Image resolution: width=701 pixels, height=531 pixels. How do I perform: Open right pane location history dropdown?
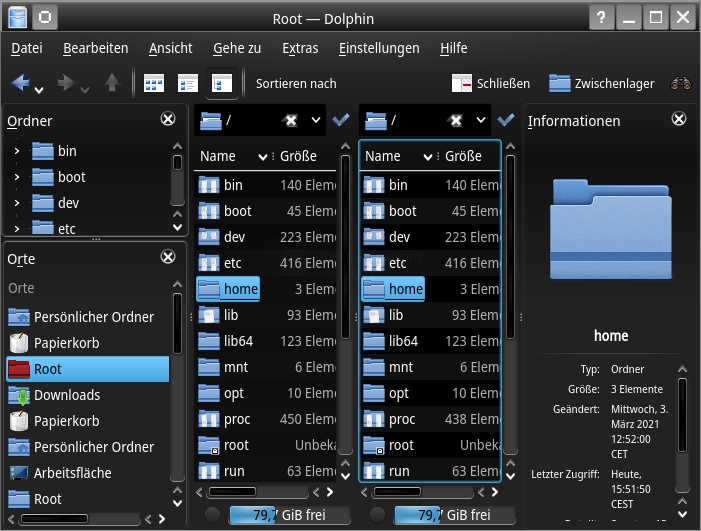(481, 120)
